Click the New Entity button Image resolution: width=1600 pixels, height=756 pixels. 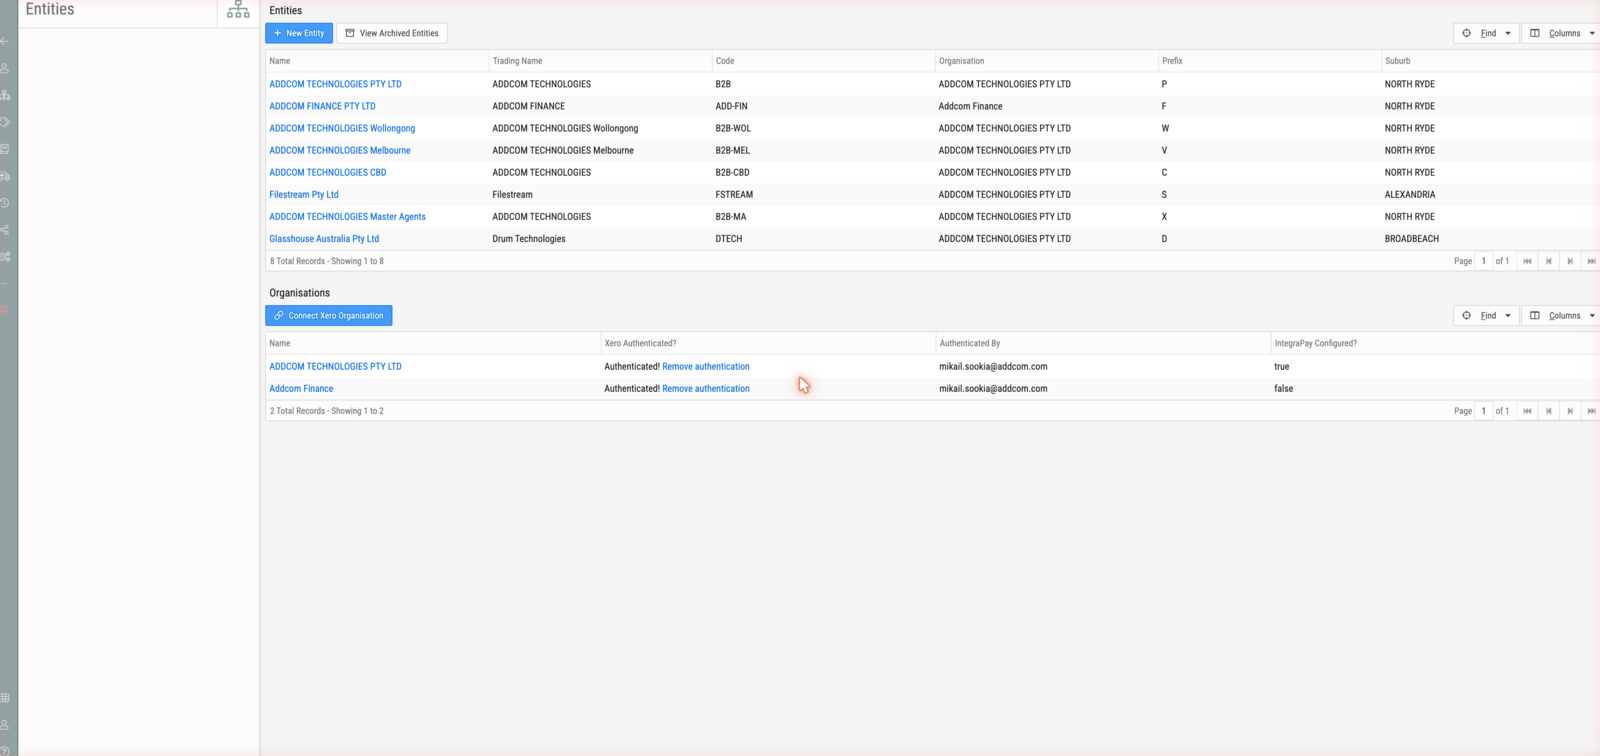(x=299, y=33)
